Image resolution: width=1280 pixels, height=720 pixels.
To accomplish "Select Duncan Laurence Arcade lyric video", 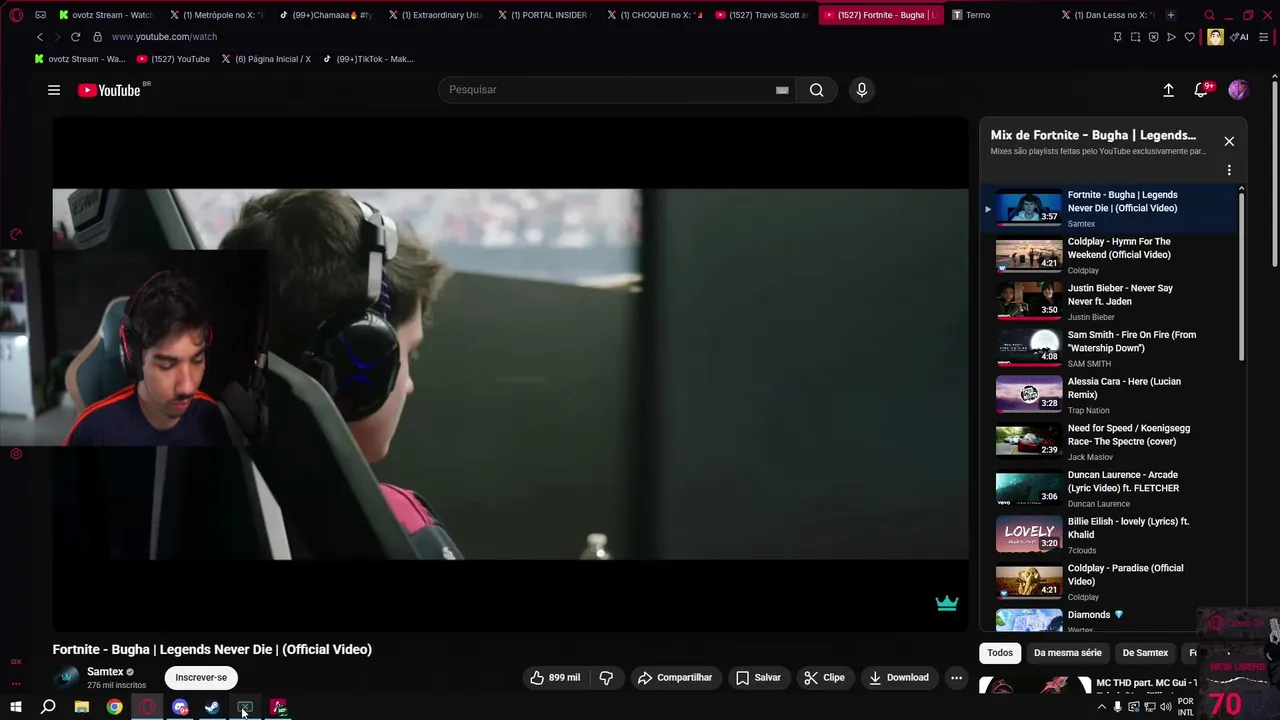I will 1110,488.
